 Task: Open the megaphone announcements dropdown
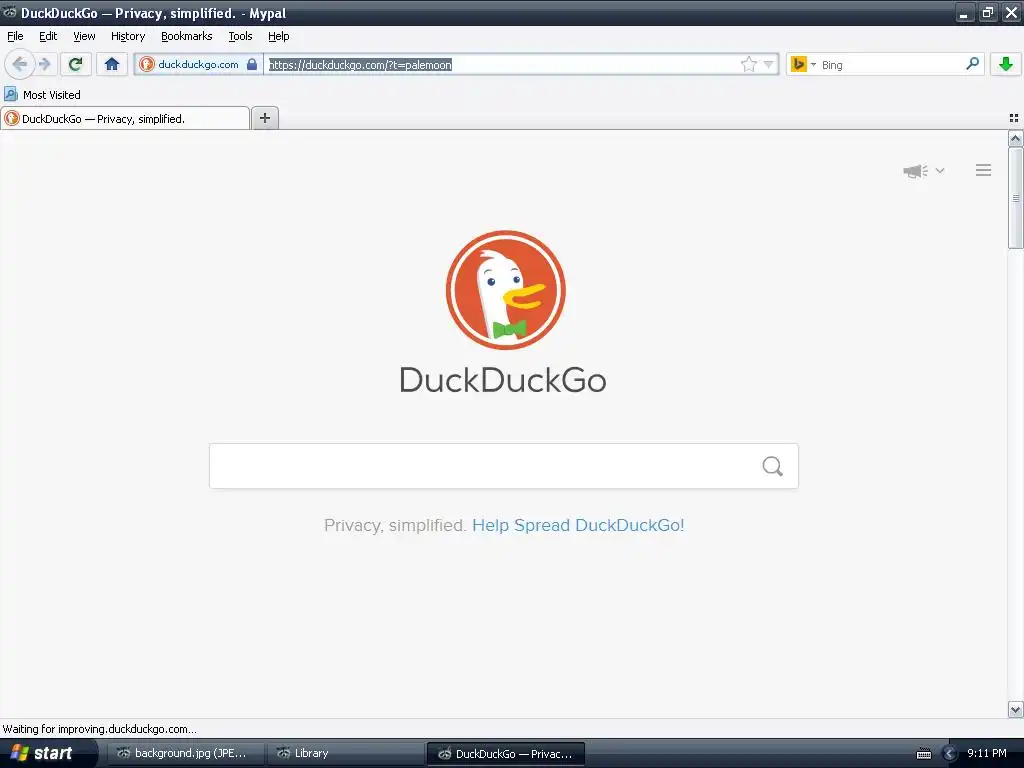pyautogui.click(x=923, y=170)
